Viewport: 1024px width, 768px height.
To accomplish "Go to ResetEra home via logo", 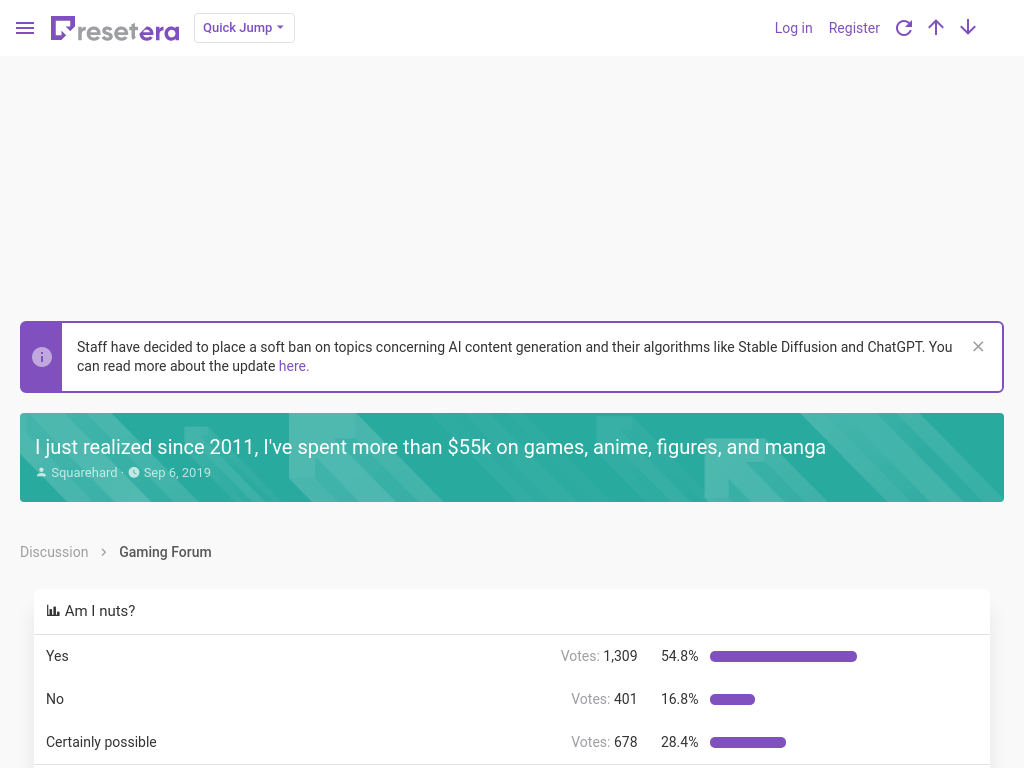I will (115, 29).
